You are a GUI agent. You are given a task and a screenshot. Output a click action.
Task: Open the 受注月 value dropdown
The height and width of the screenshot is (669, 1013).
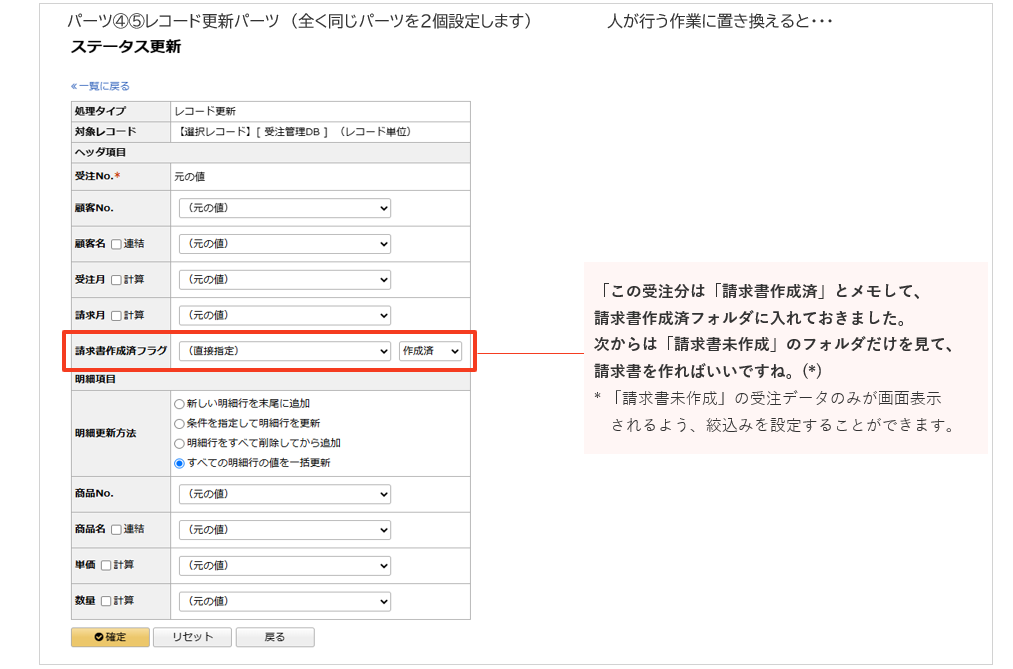point(283,279)
